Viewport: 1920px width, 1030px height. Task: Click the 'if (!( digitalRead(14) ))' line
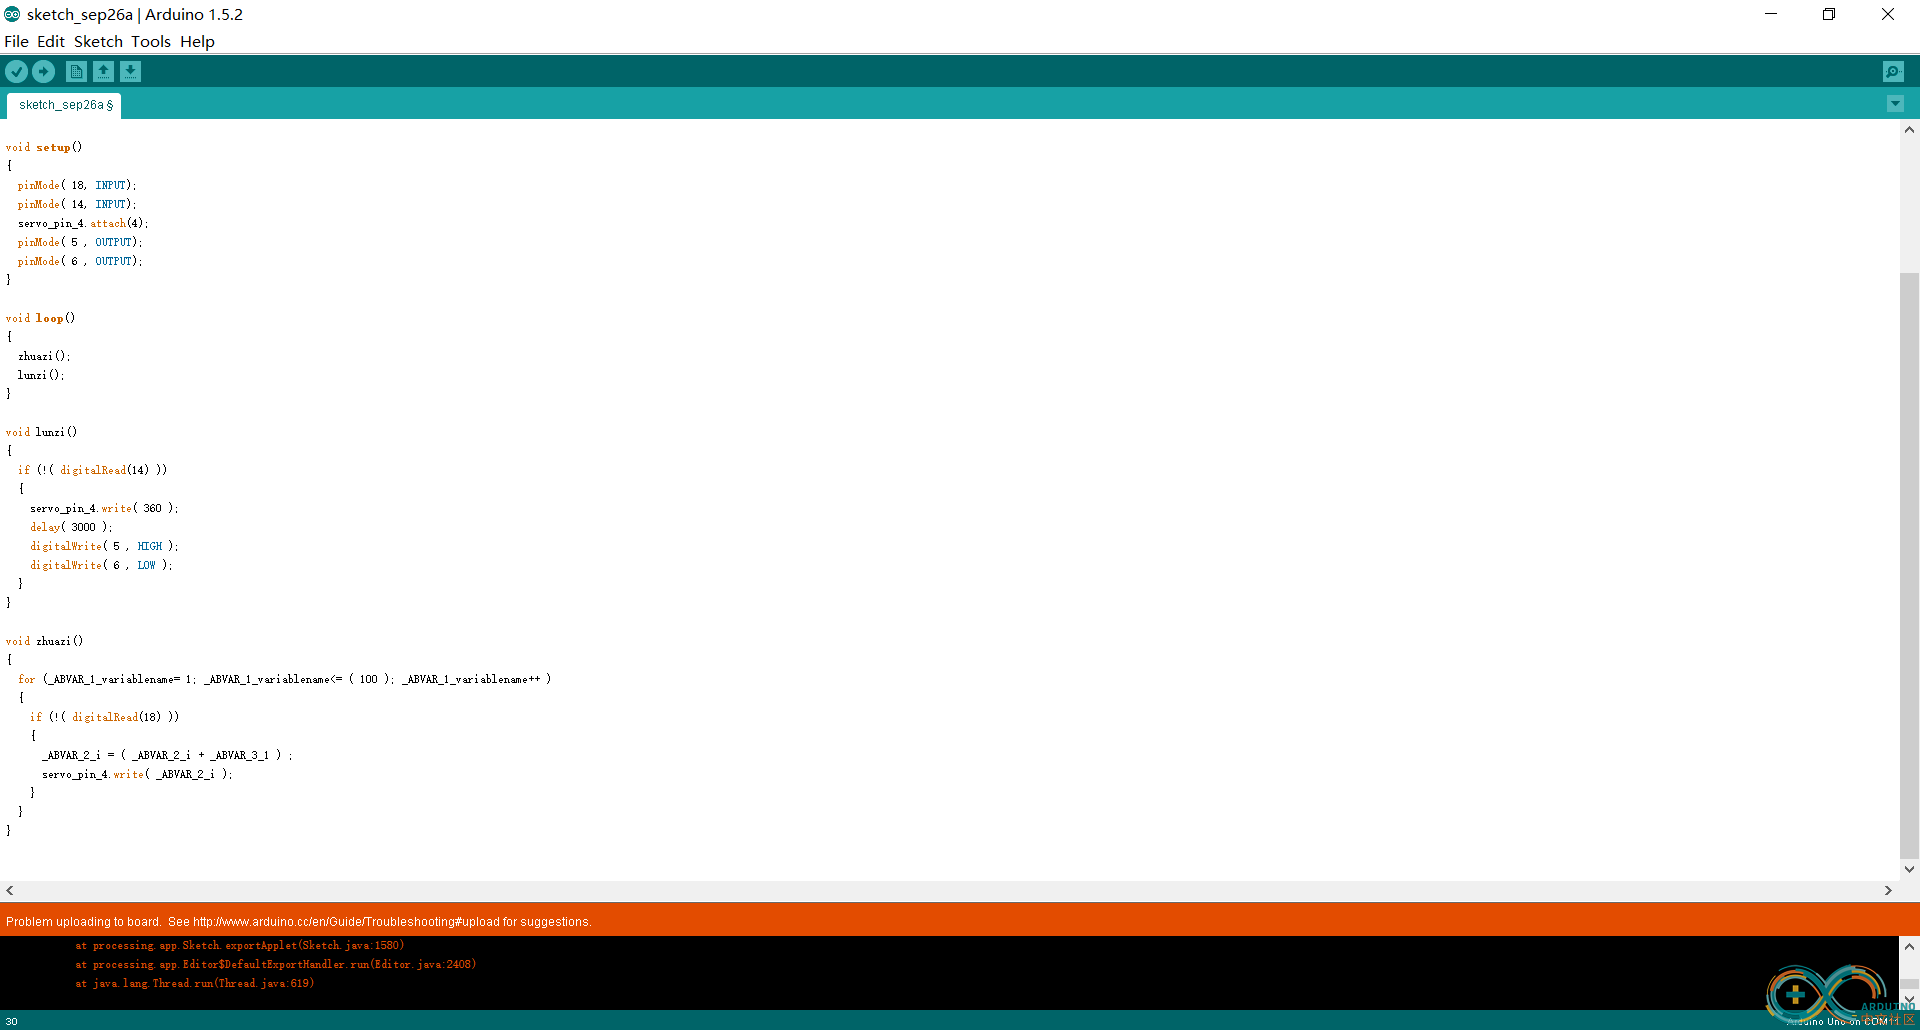(92, 470)
